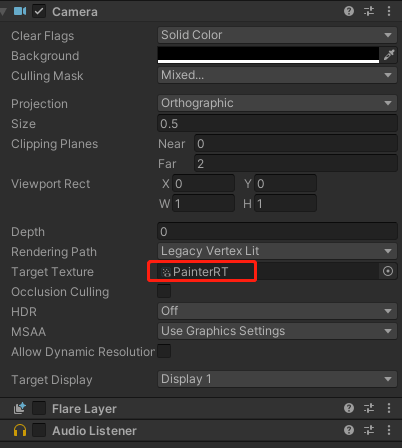The image size is (402, 448).
Task: Open Culling Mask Mixed dropdown
Action: click(277, 75)
